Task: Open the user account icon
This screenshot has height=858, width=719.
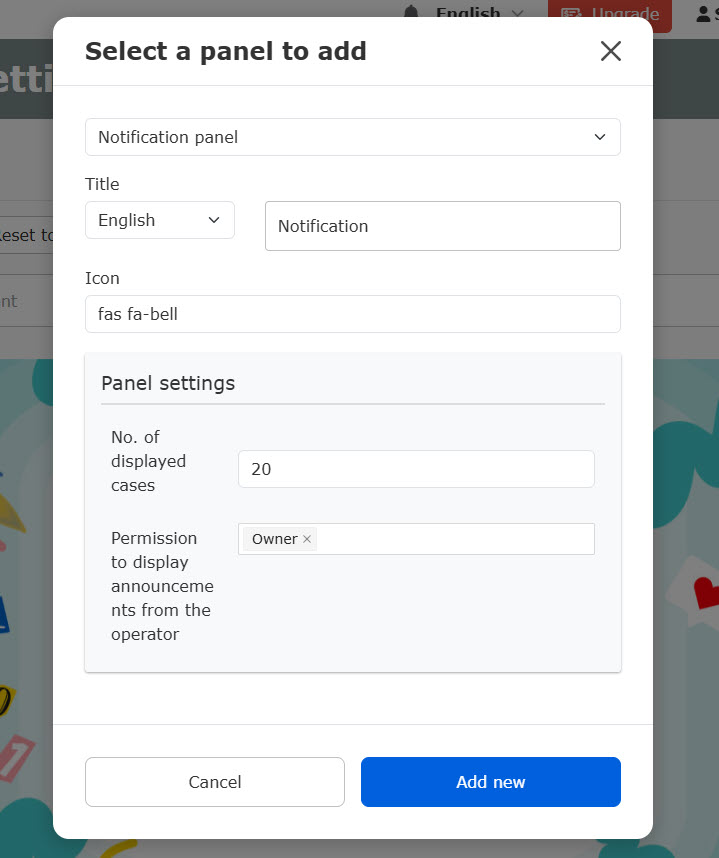Action: tap(703, 13)
